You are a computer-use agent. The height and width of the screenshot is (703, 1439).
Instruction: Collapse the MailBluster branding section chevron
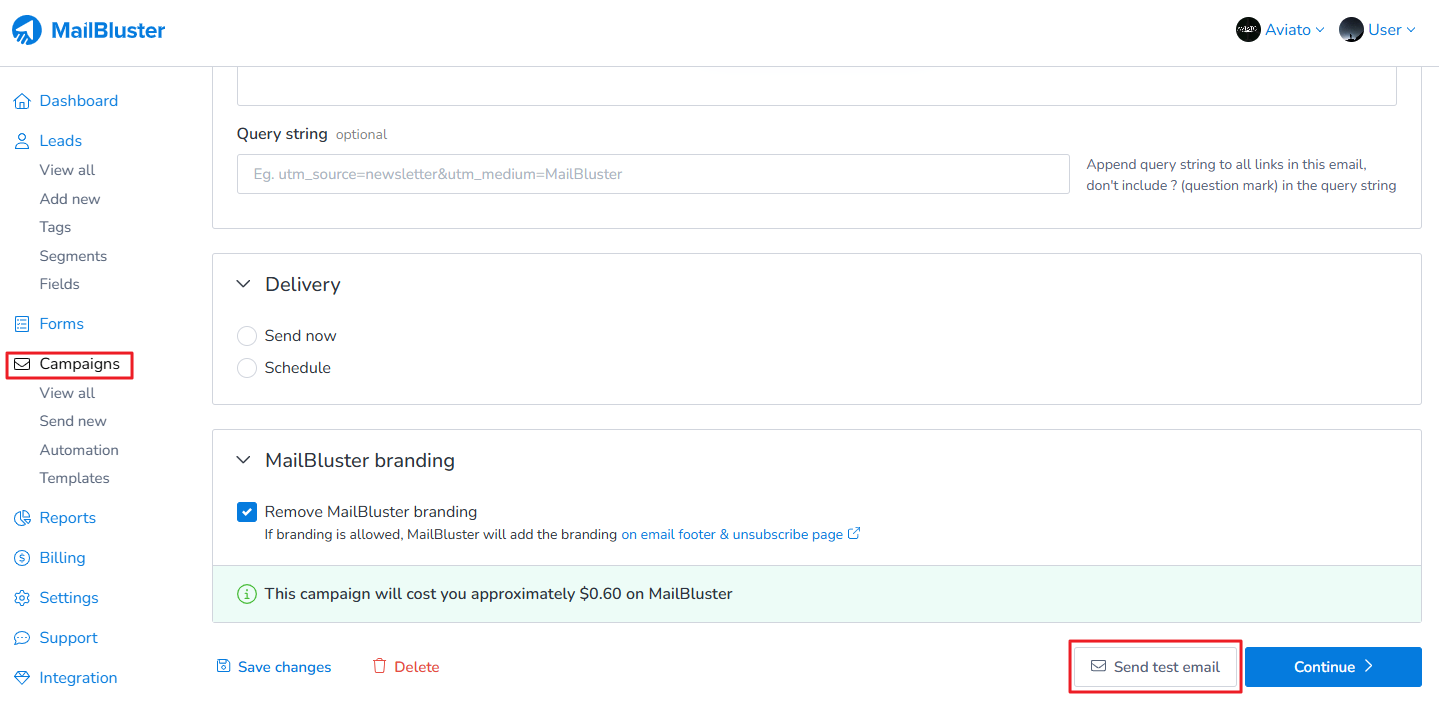tap(243, 461)
